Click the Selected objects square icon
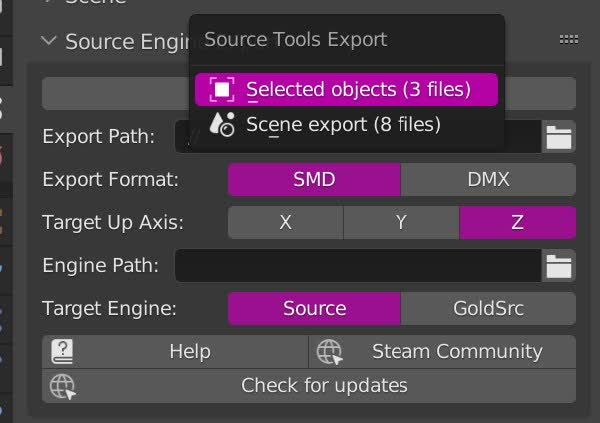 coord(223,90)
